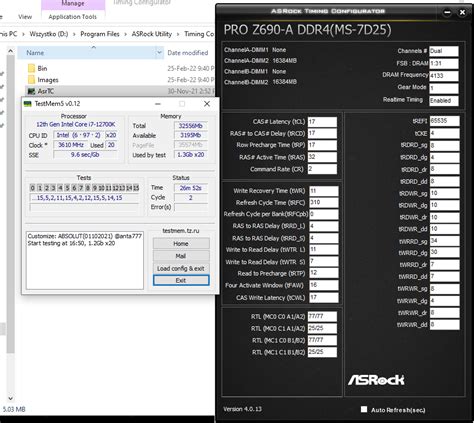Viewport: 474px width, 423px height.
Task: Expand the Name column dropdown arrow
Action: [159, 53]
